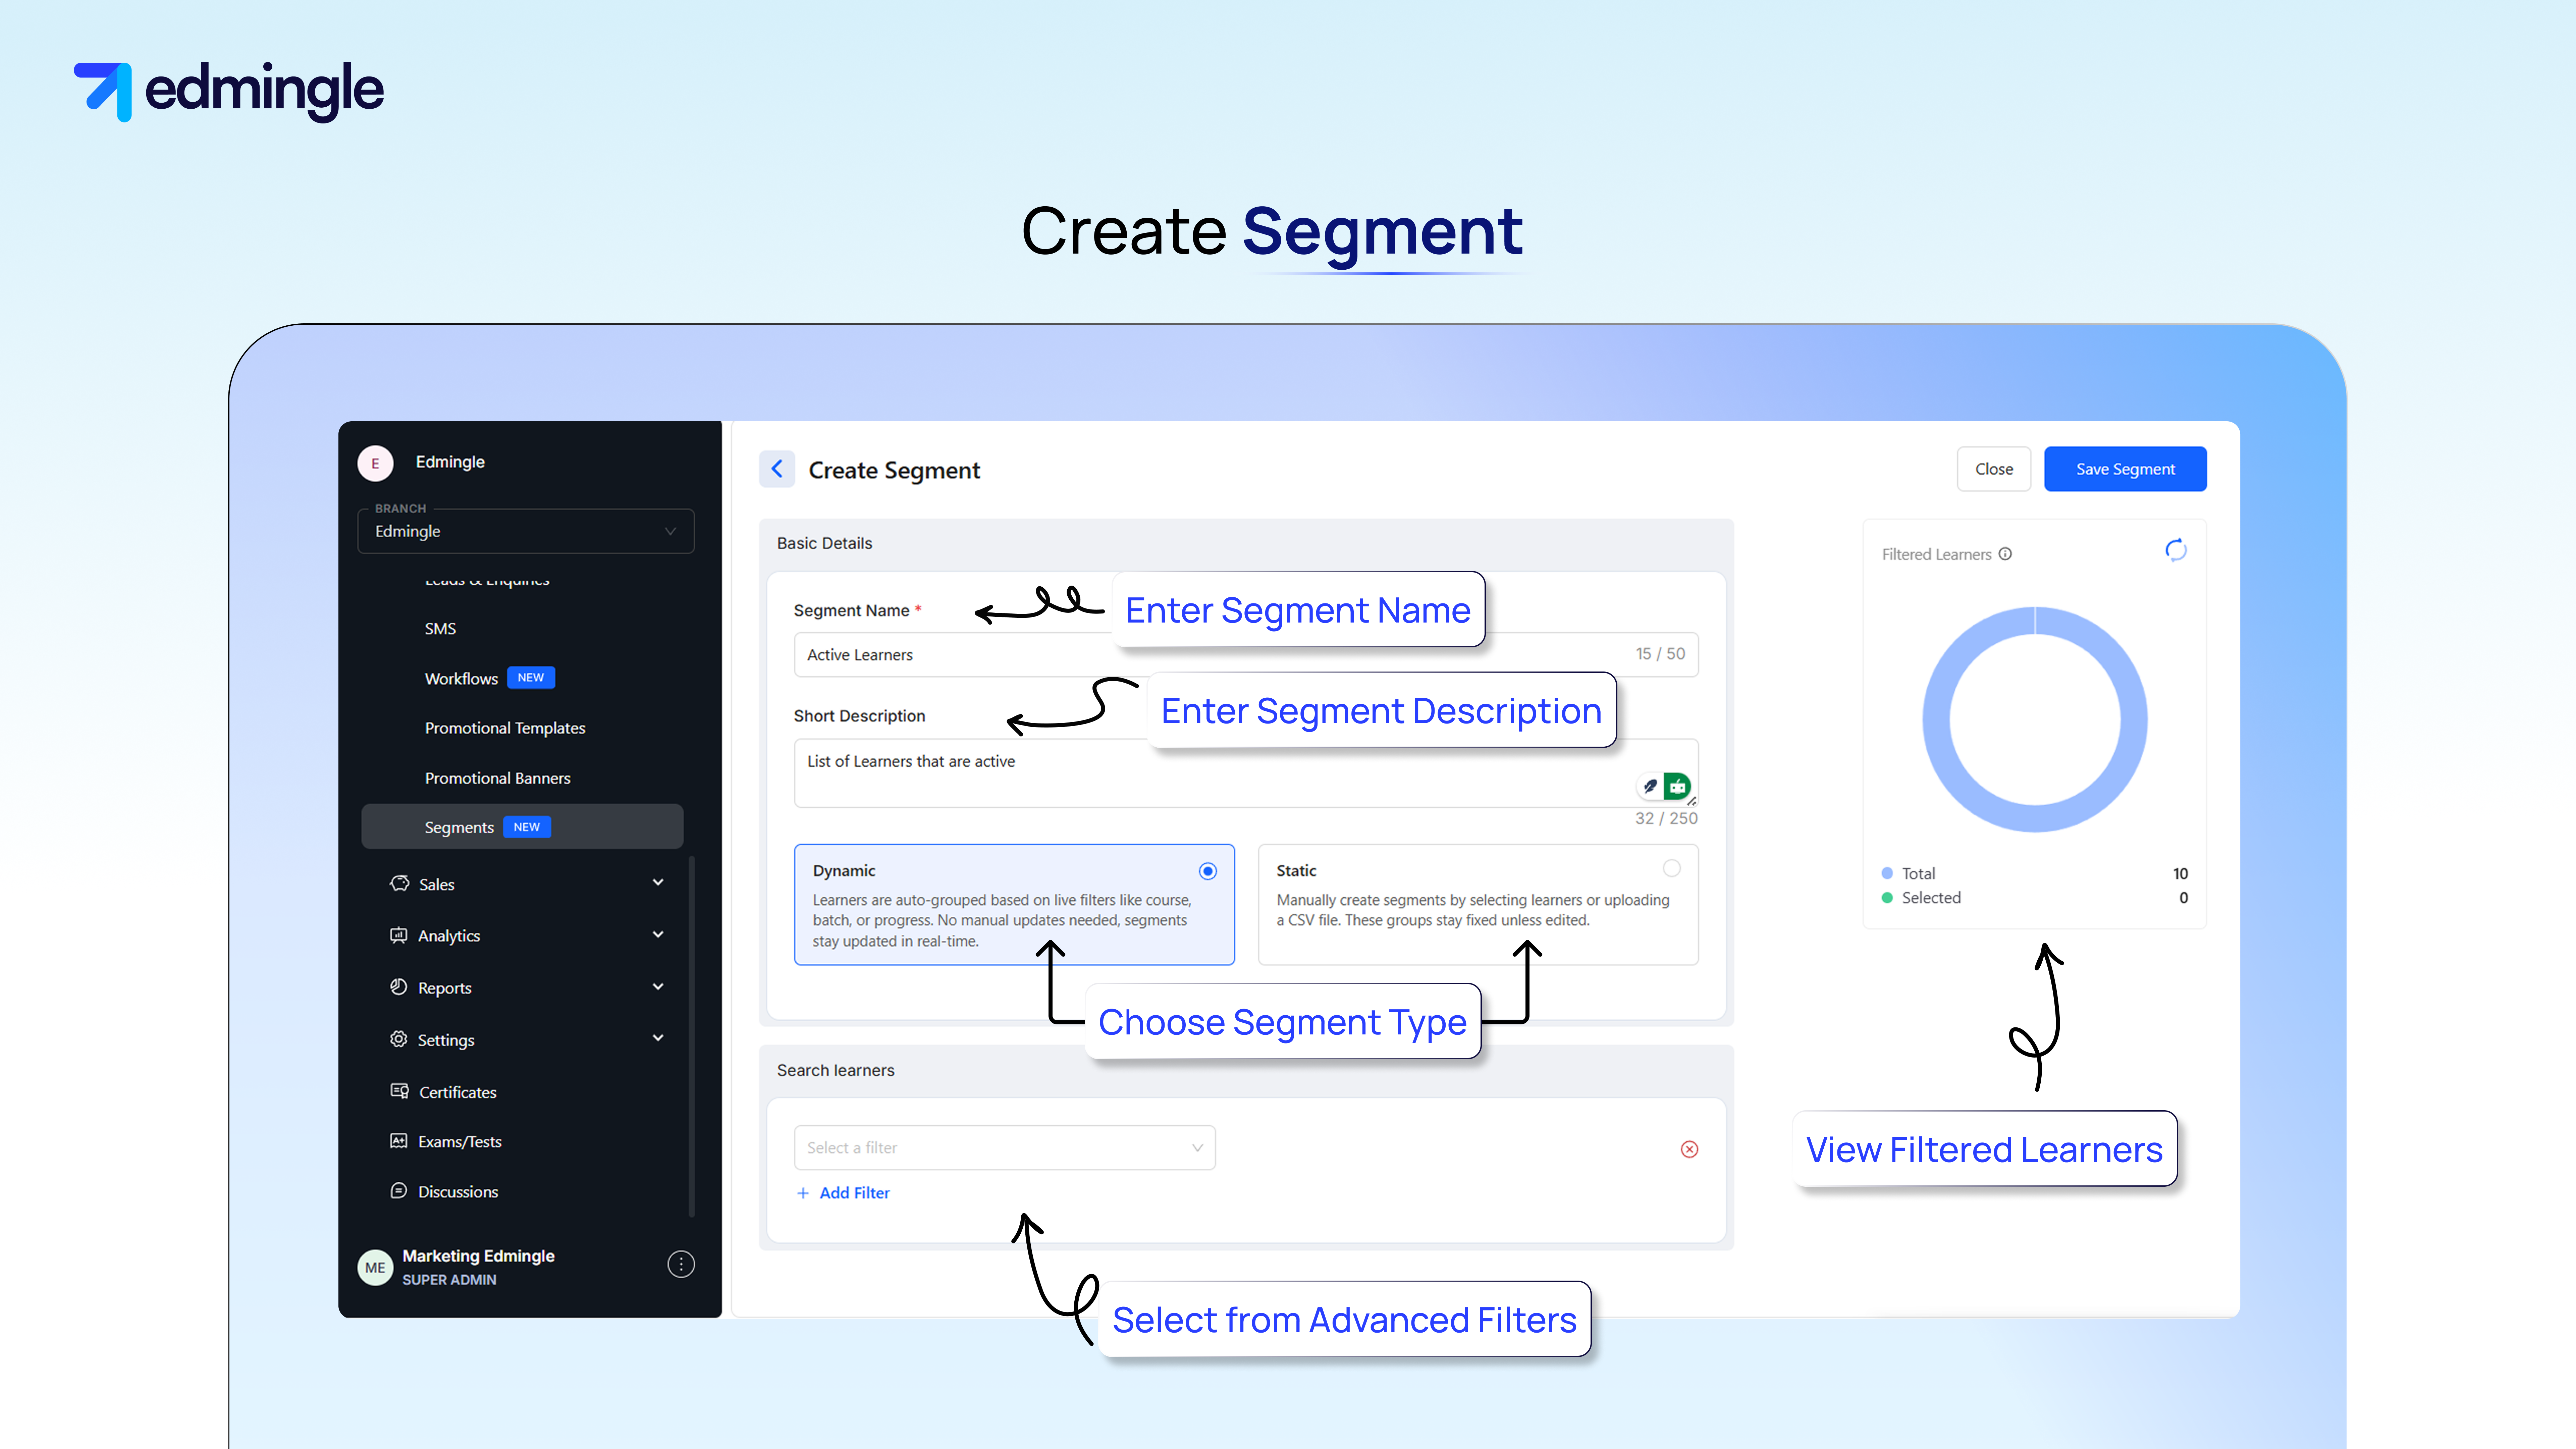The image size is (2576, 1449).
Task: Click the green assistant icon in the description box
Action: [x=1677, y=787]
